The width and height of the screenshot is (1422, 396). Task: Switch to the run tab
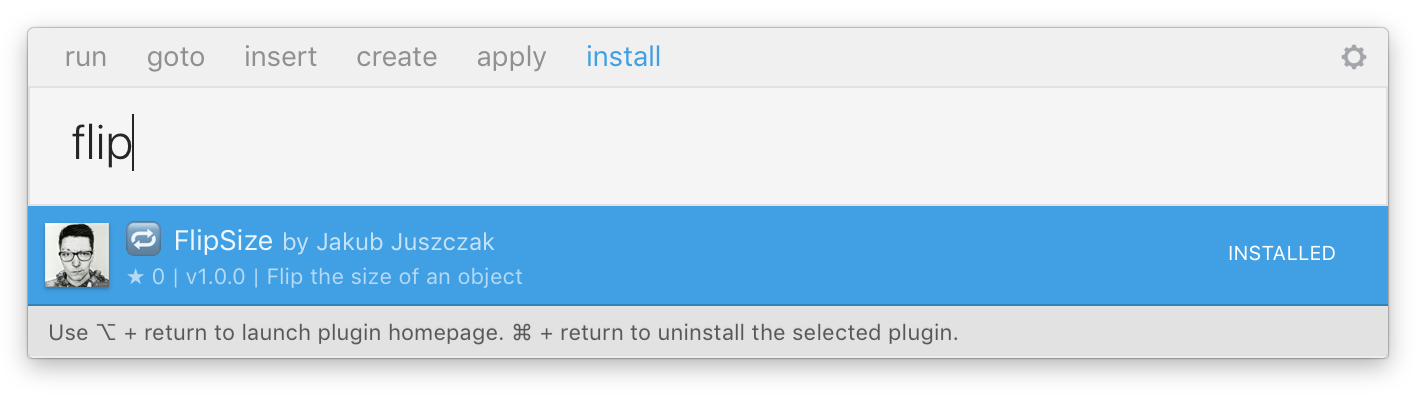(x=86, y=57)
